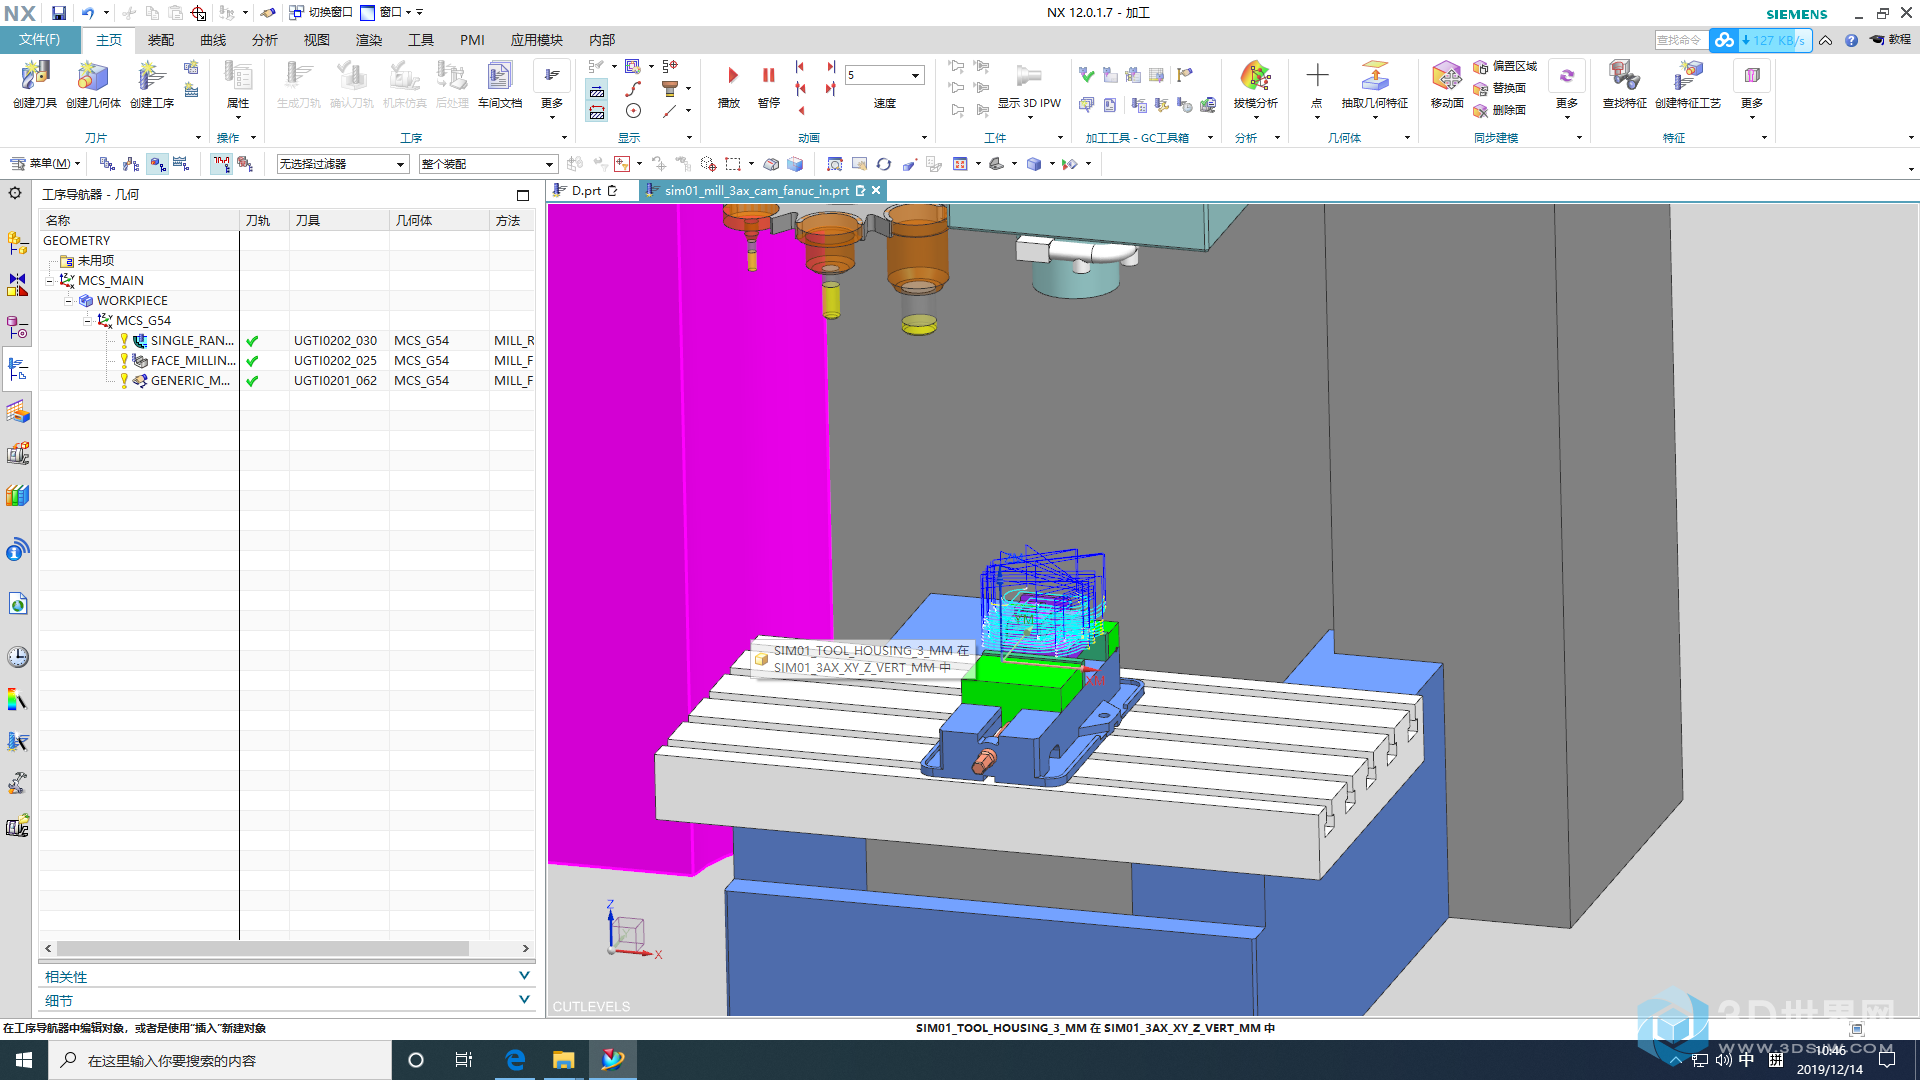Select the FACE_MILLIN... operation row
1920x1080 pixels.
click(x=287, y=361)
